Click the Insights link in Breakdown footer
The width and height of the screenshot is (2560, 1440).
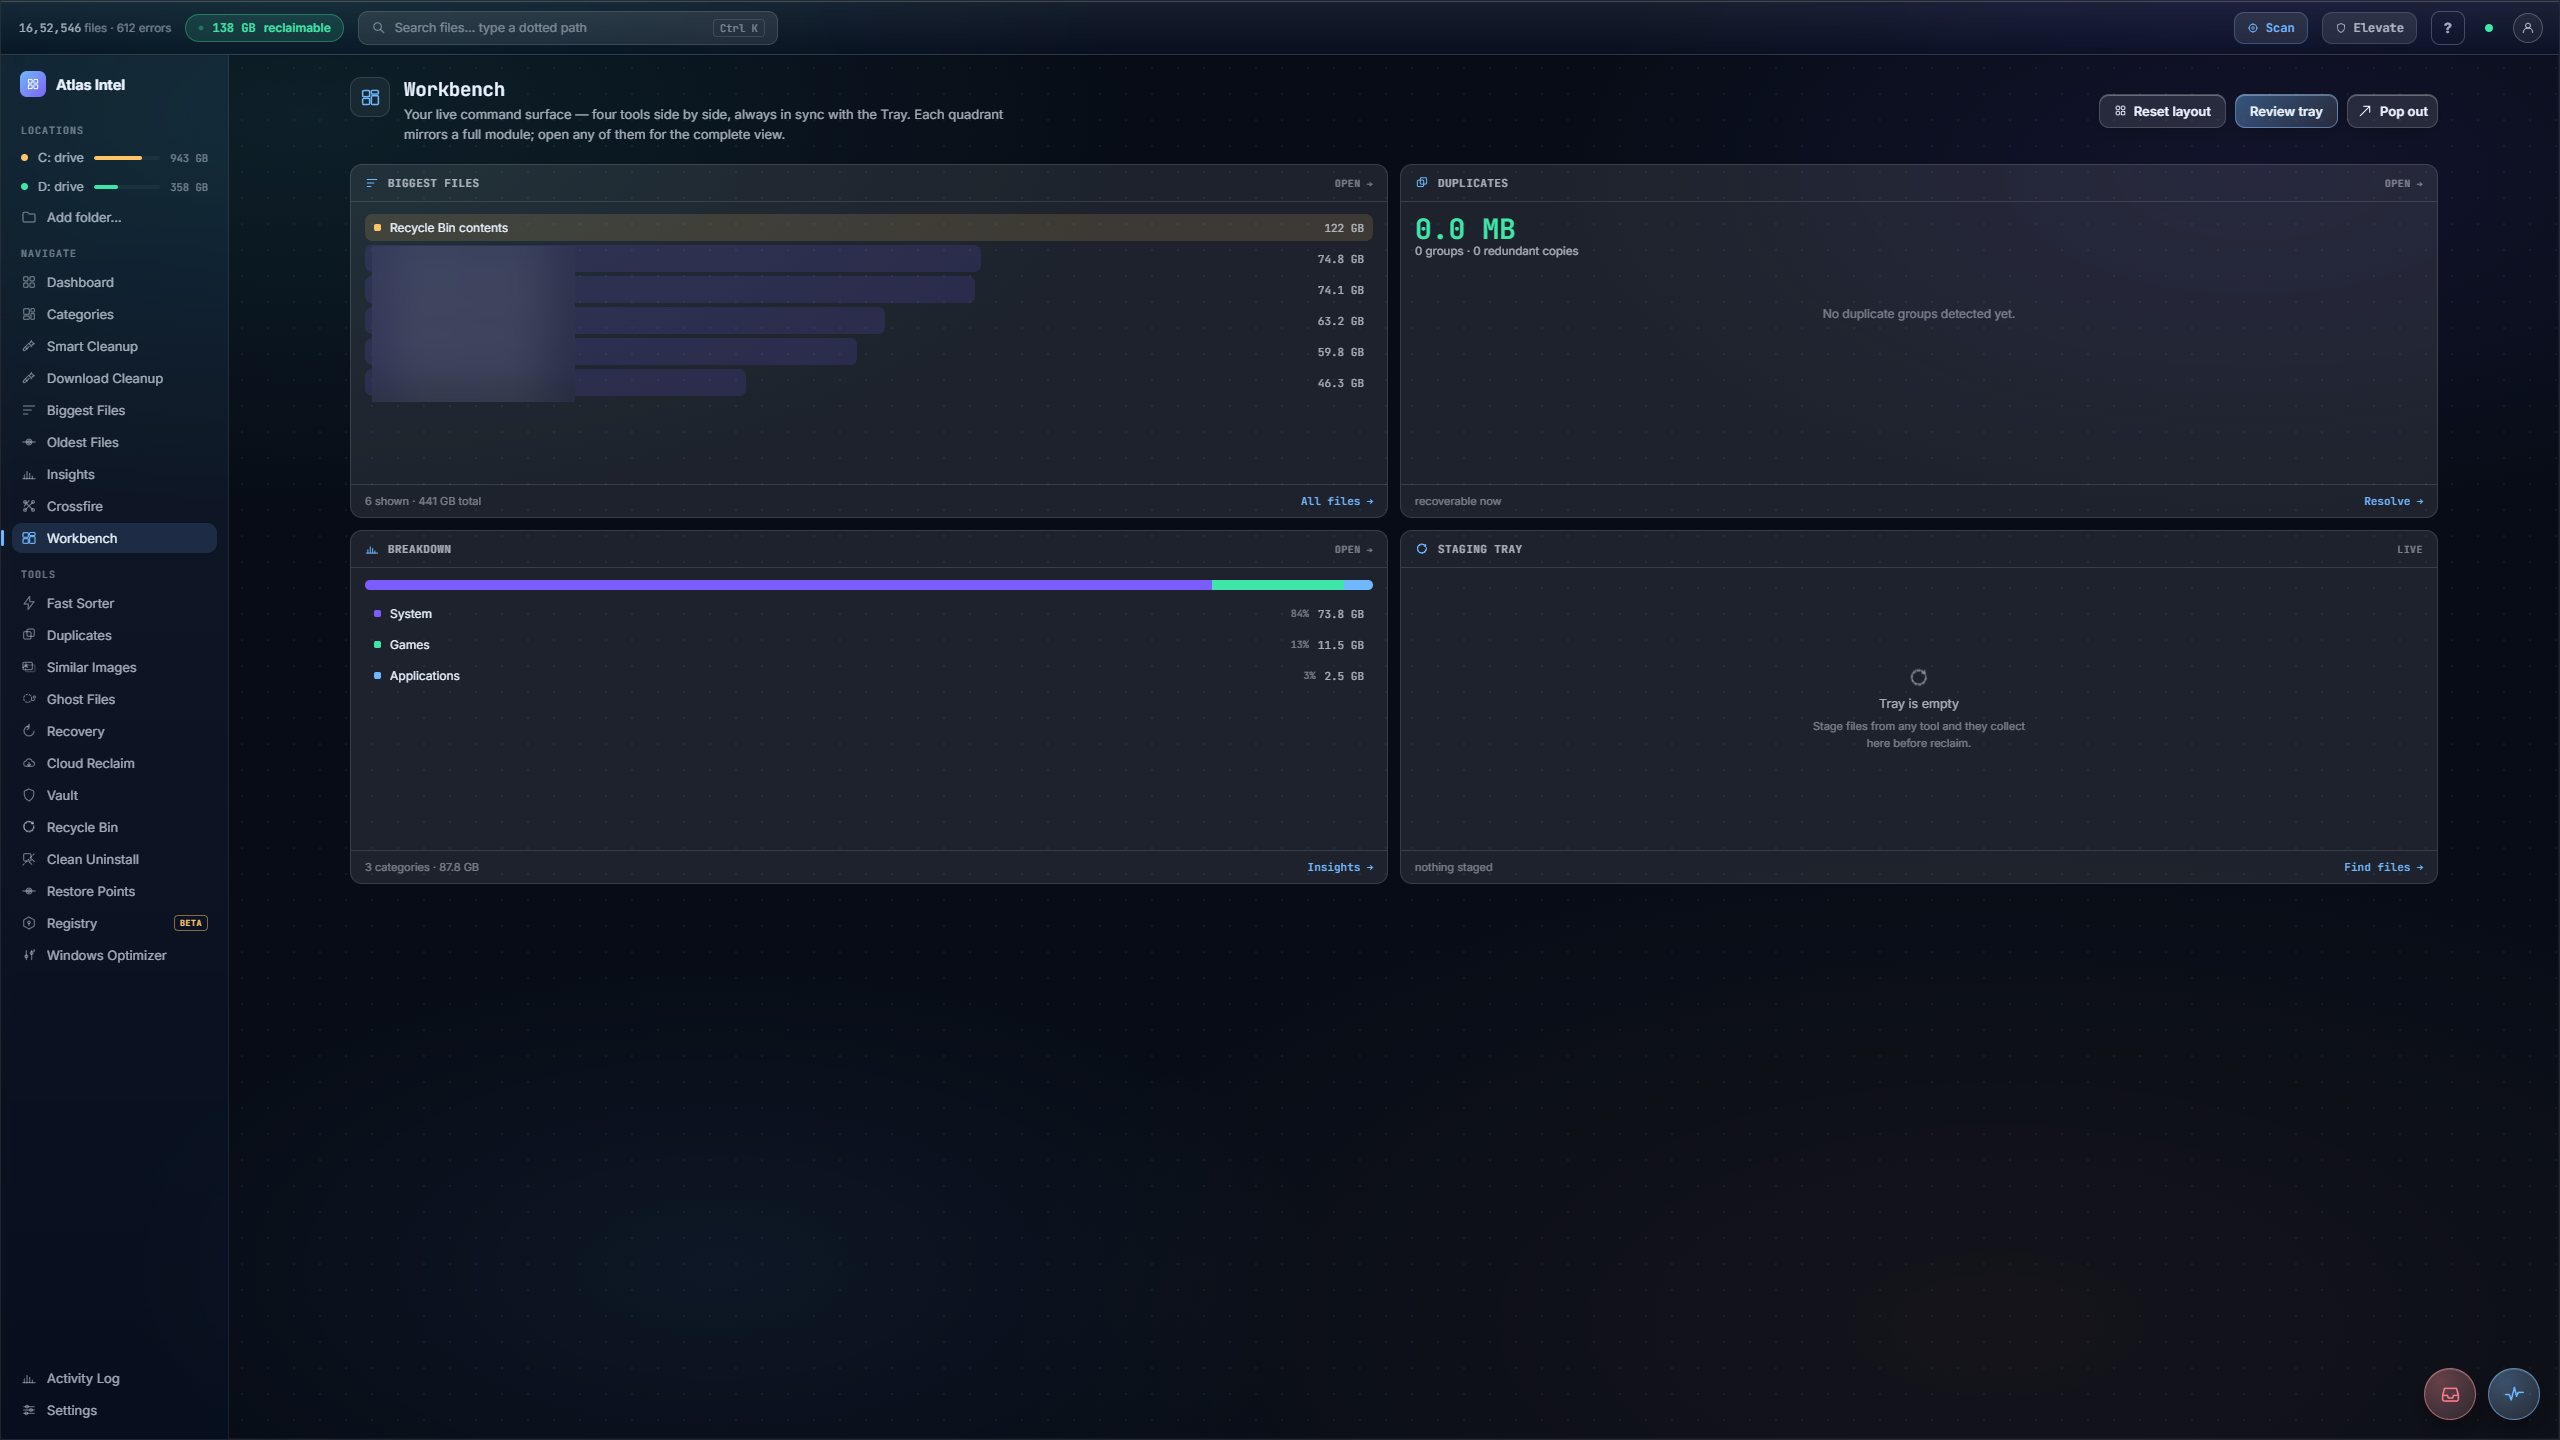pyautogui.click(x=1339, y=867)
